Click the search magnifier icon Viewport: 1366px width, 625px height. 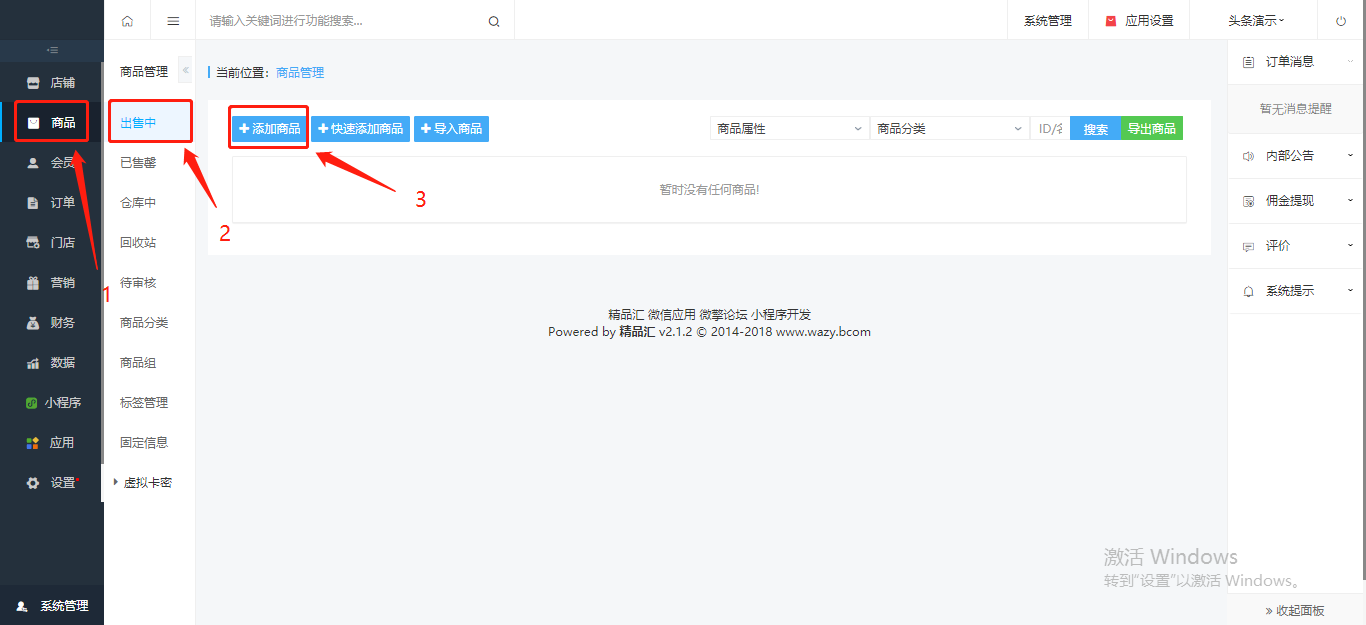494,21
